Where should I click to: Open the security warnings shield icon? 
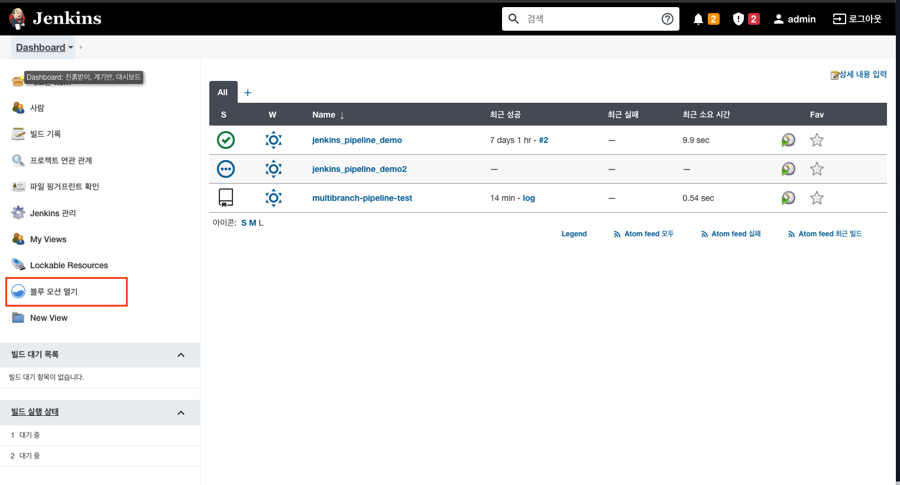[738, 19]
